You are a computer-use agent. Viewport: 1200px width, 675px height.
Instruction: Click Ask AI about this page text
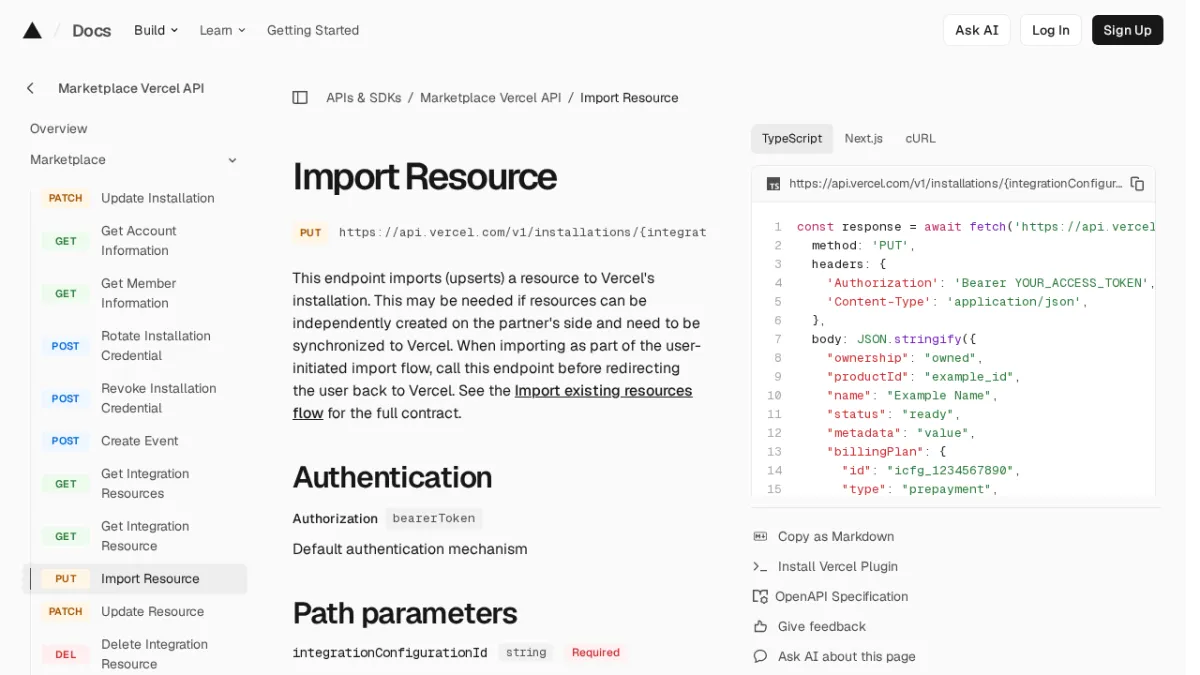847,657
